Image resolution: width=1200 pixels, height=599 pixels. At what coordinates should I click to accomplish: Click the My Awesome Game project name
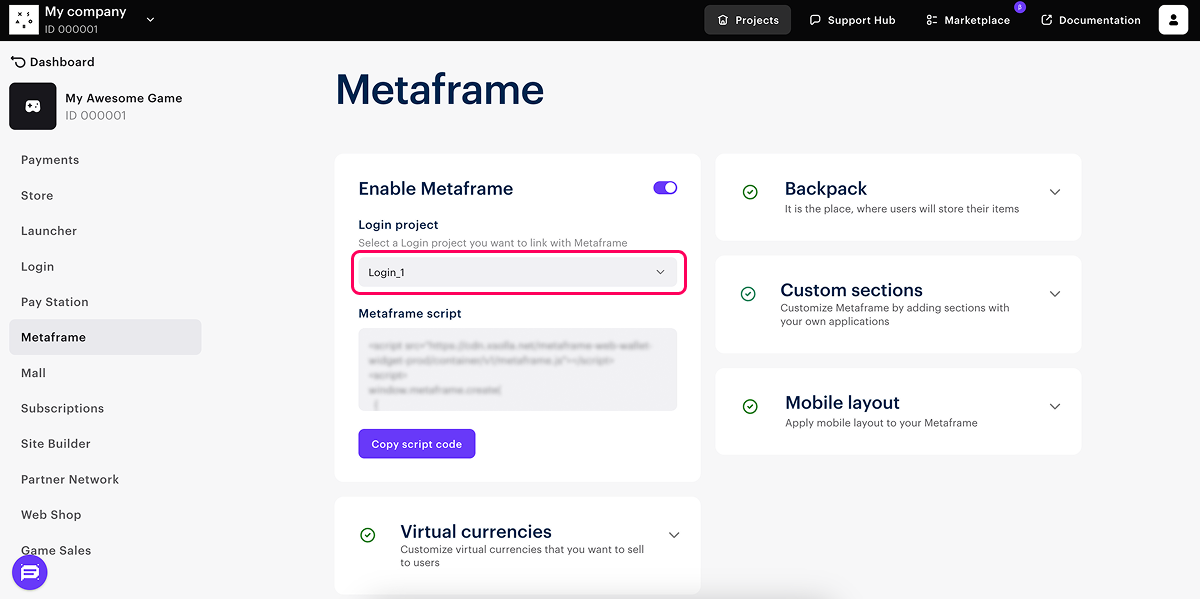[x=124, y=98]
